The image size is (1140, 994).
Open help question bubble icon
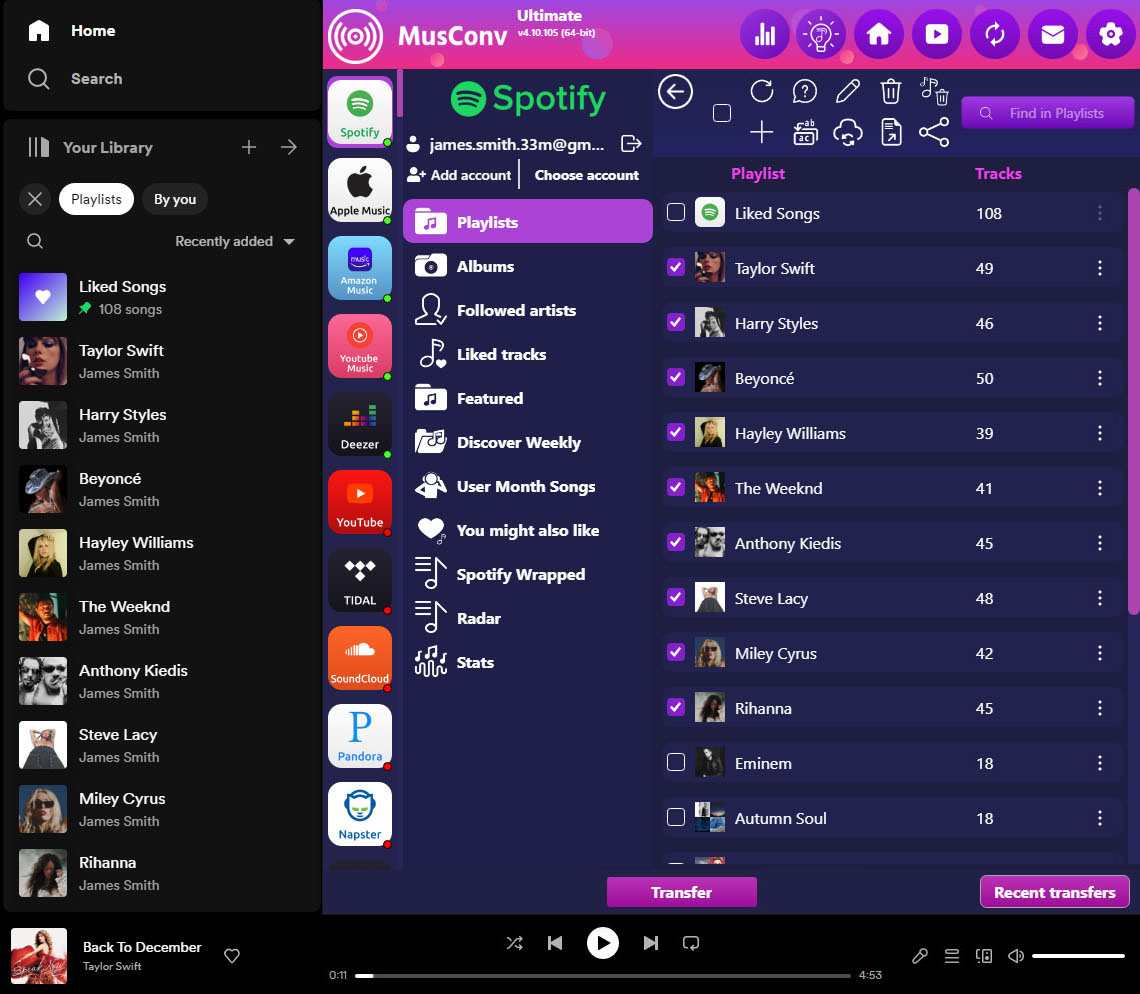(x=805, y=91)
